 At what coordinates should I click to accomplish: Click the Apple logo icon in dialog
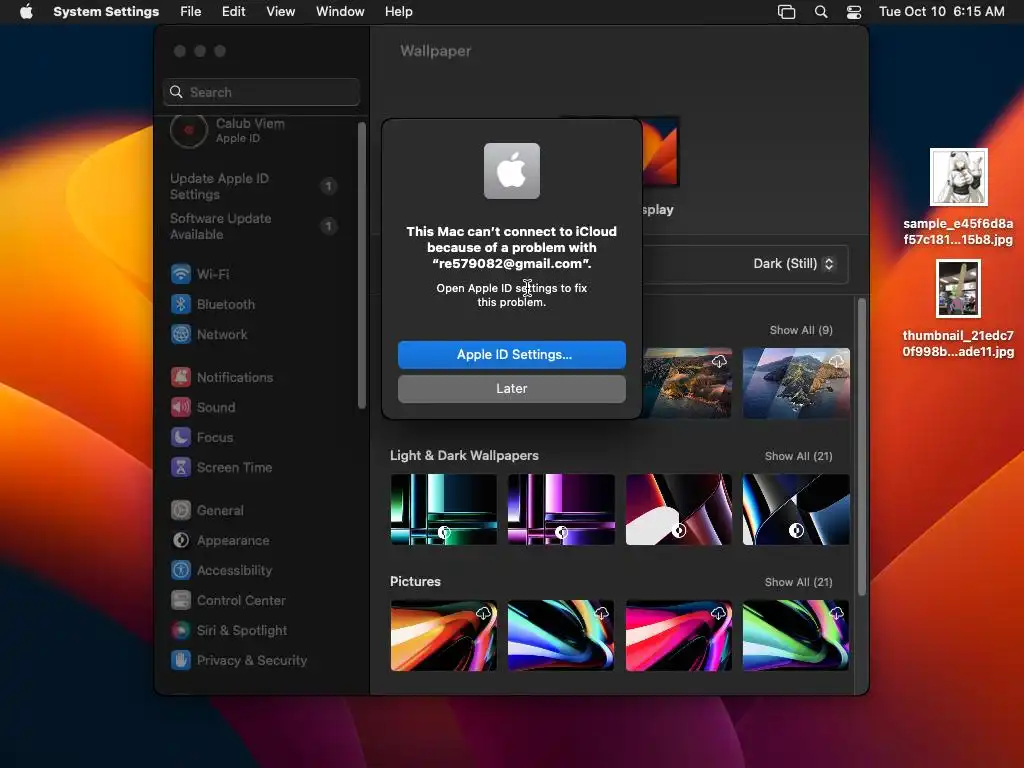[511, 171]
